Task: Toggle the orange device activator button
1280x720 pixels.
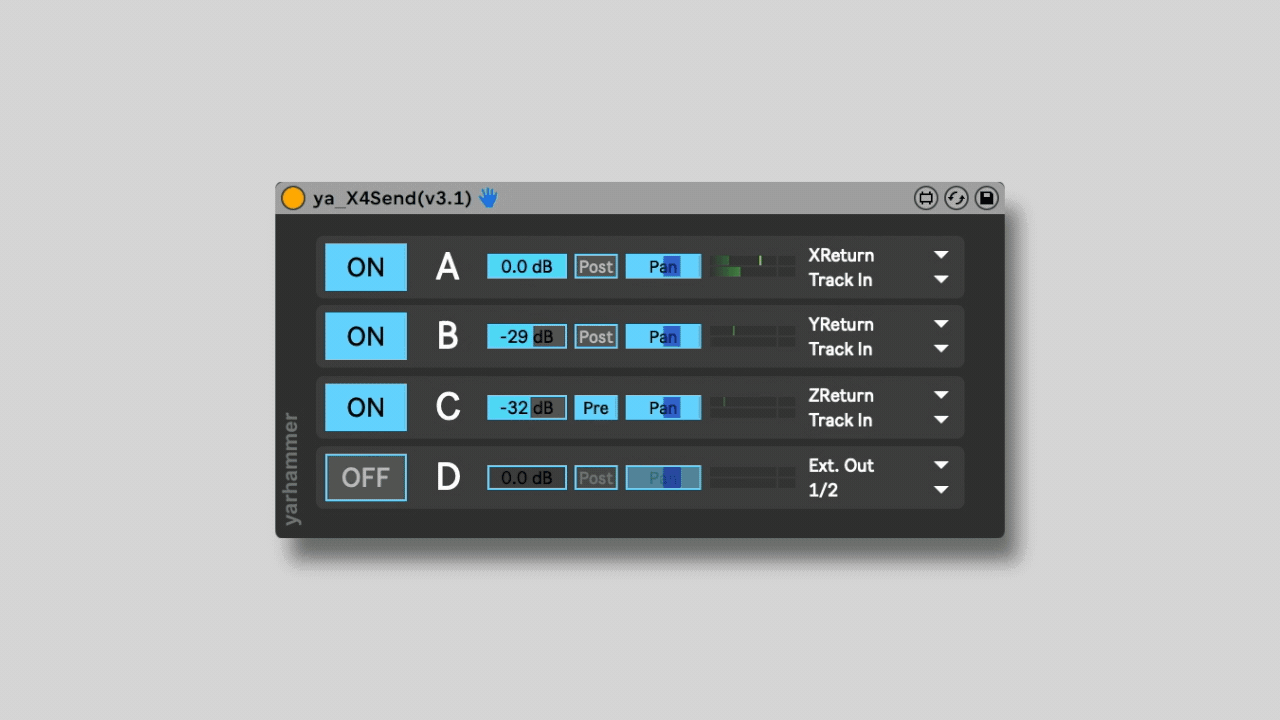Action: [x=293, y=198]
